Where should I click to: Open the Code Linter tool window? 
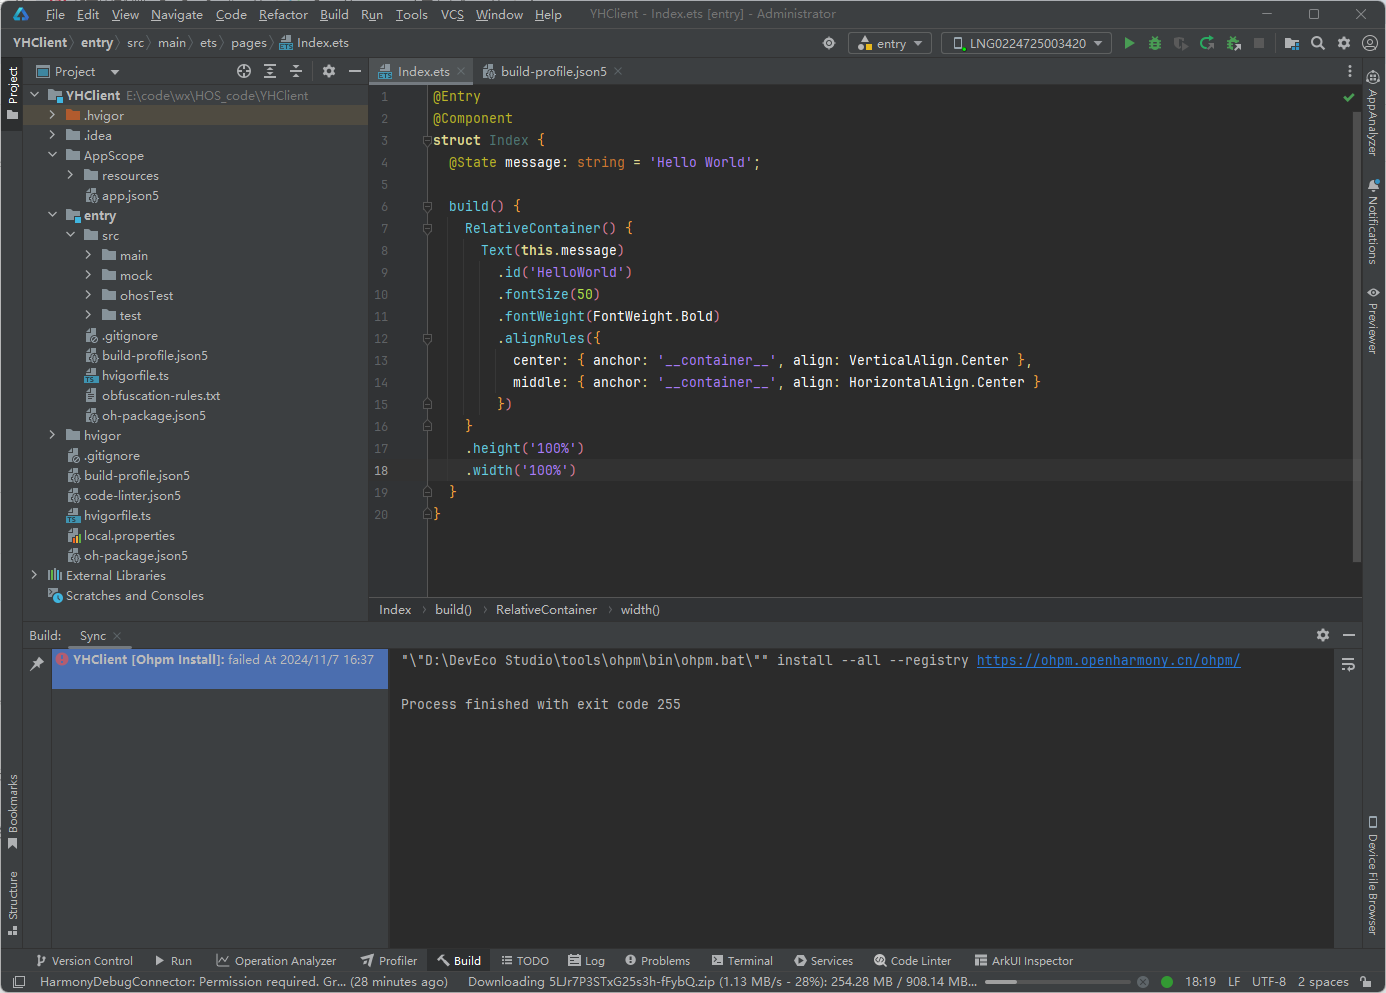(912, 960)
